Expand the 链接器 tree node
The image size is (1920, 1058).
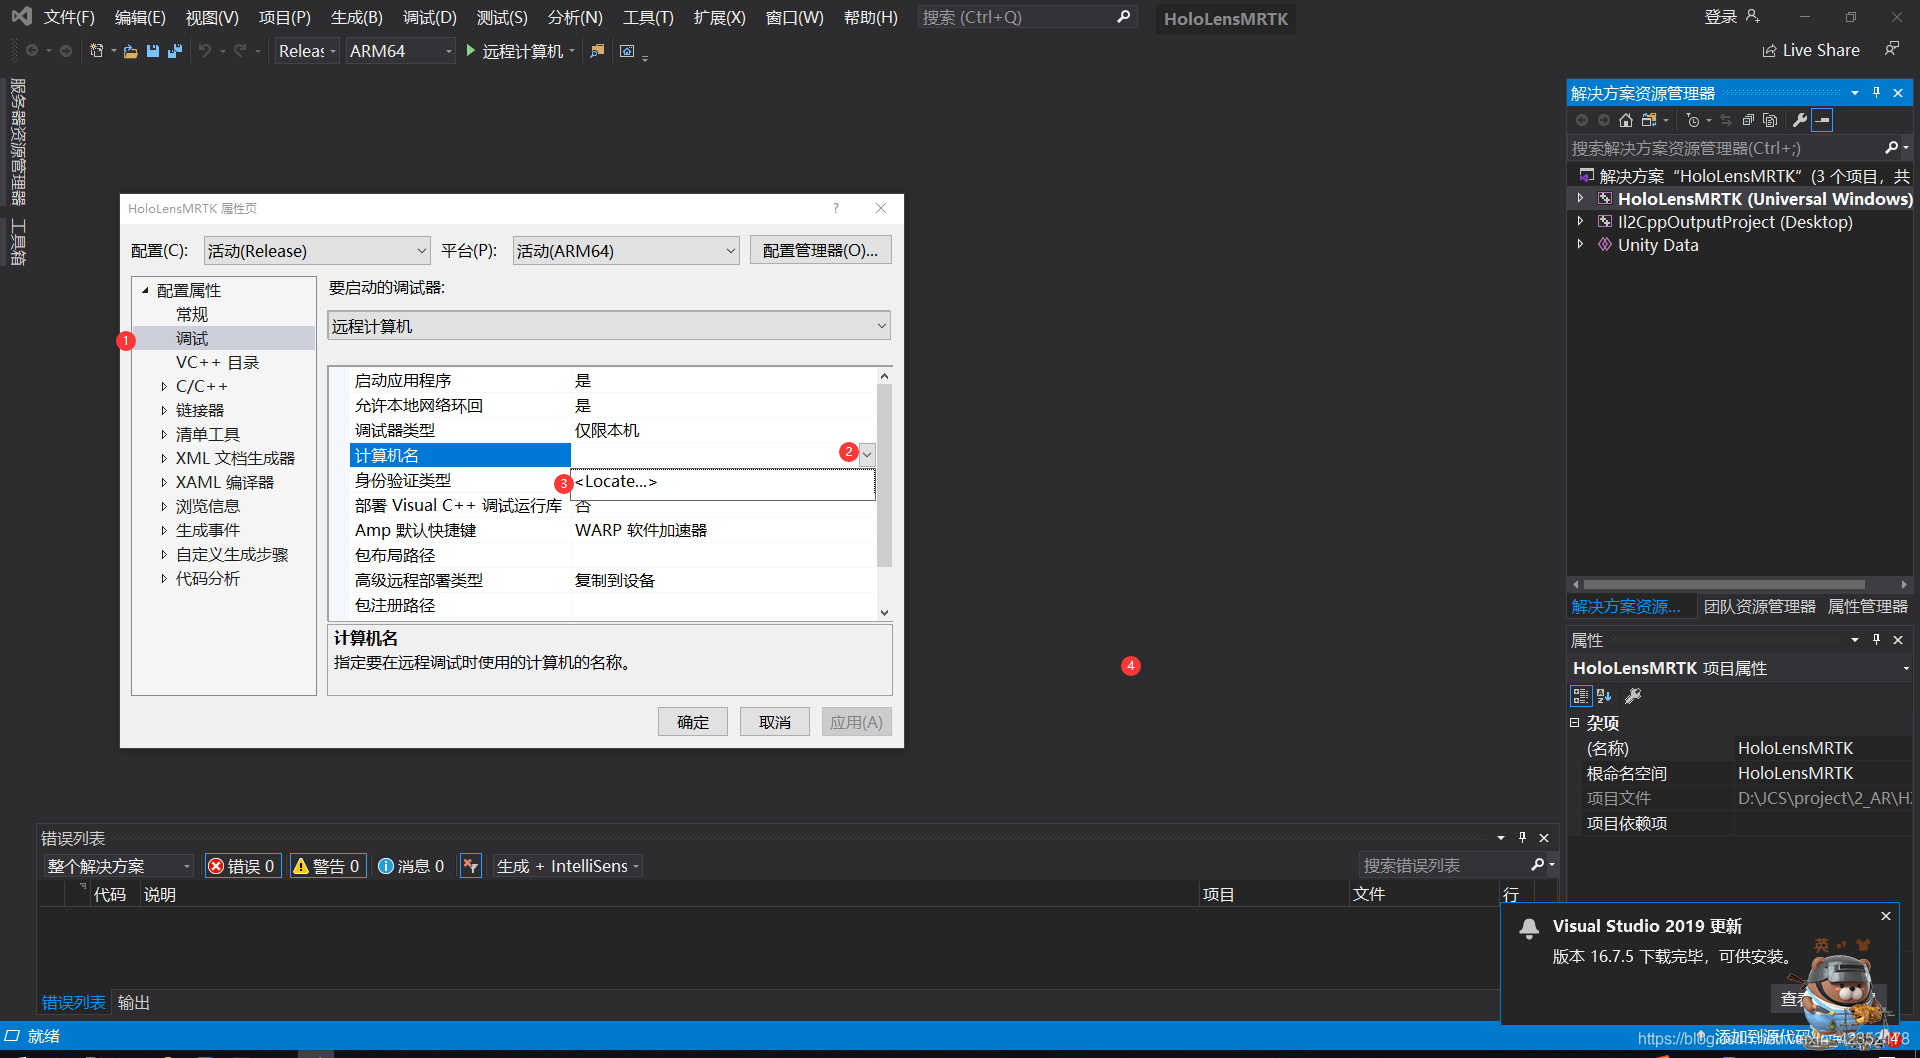point(164,410)
